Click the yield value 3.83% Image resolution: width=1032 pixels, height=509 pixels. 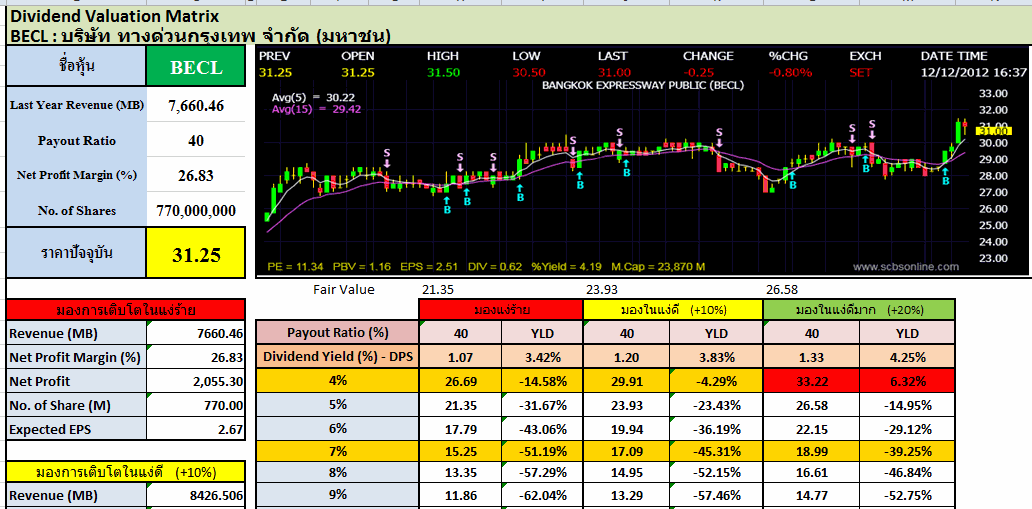715,357
